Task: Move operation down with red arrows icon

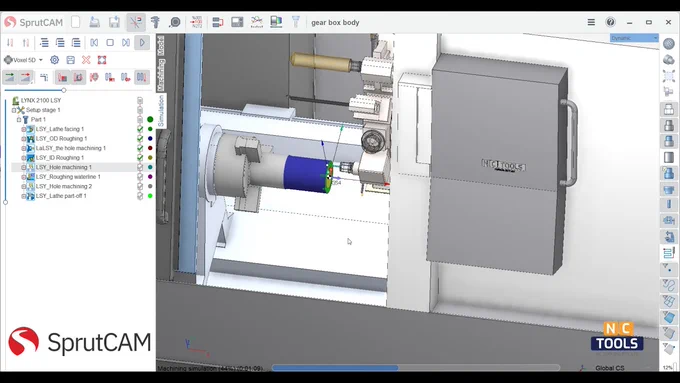Action: [10, 43]
